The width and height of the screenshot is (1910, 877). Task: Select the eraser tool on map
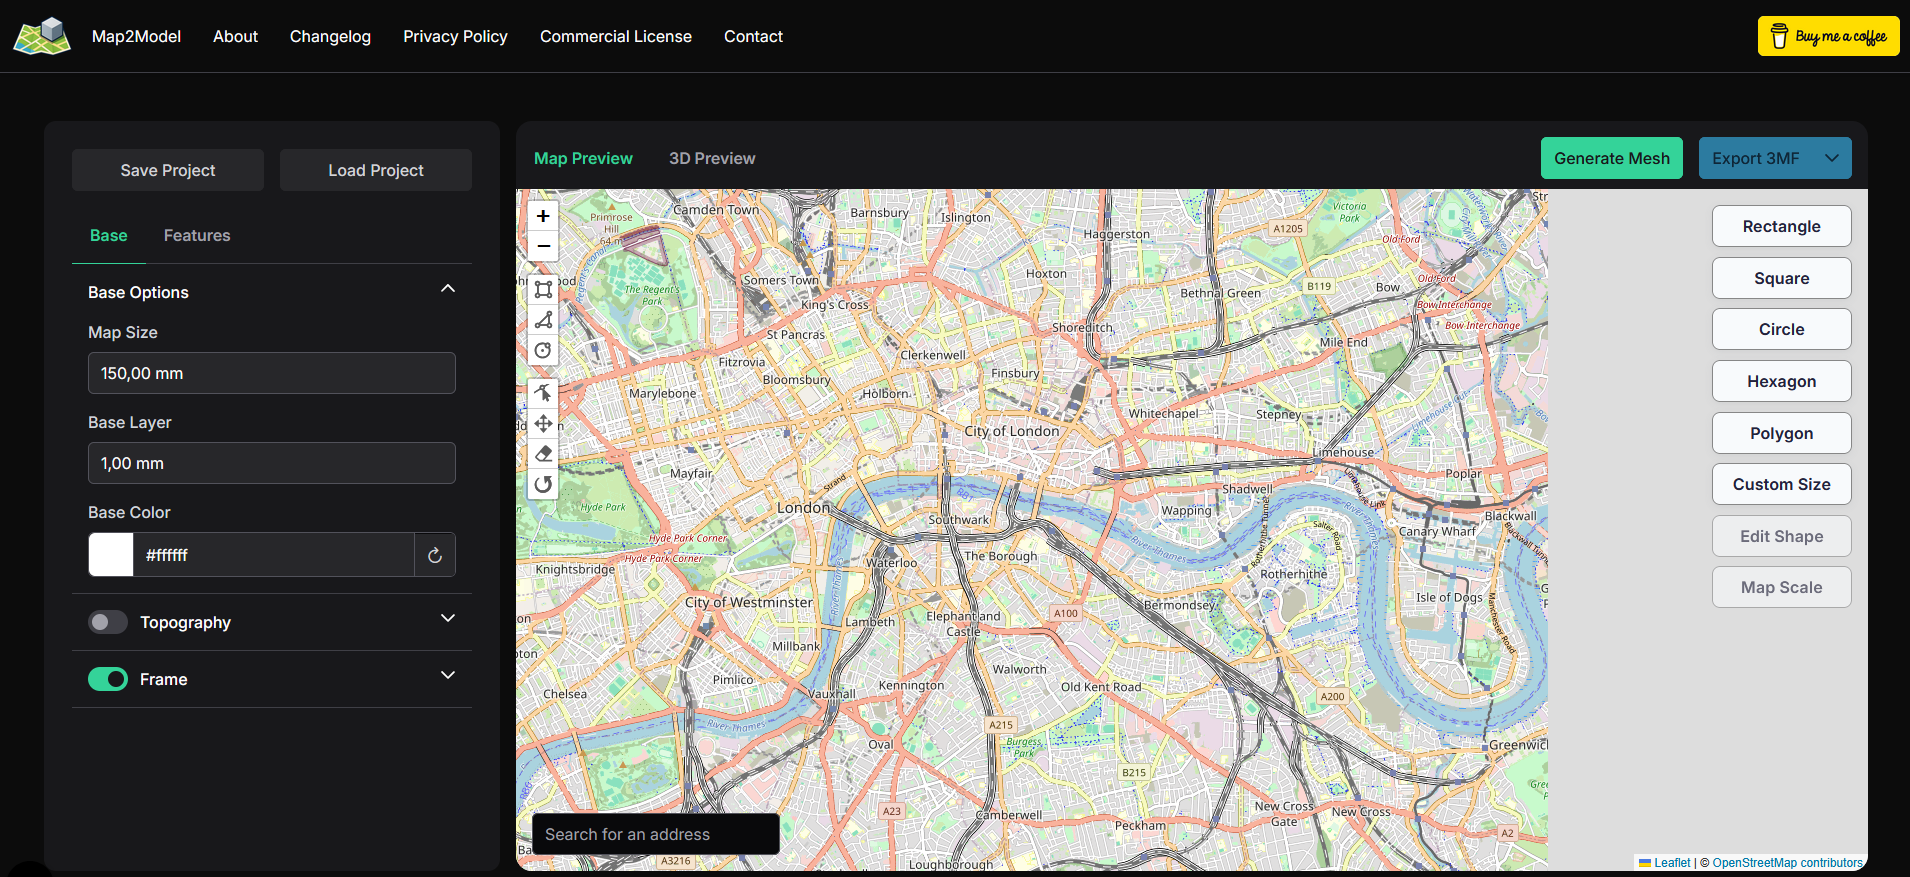[x=543, y=454]
